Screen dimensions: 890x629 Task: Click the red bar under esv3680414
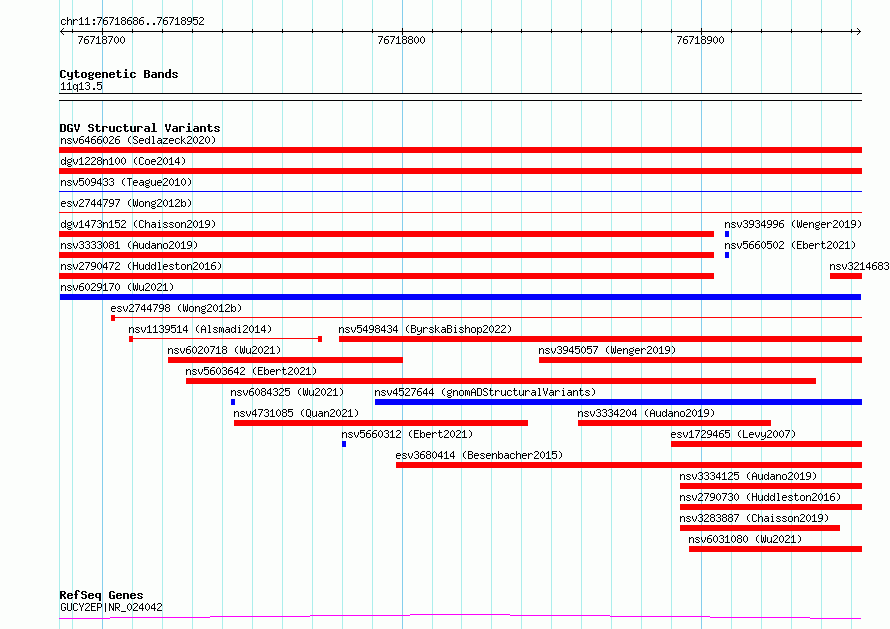click(x=629, y=465)
